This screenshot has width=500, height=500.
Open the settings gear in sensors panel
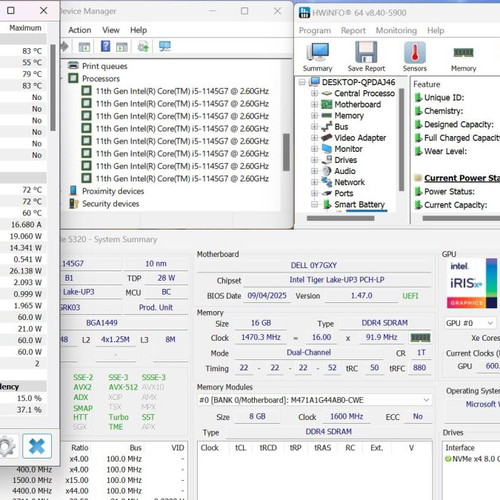click(7, 447)
